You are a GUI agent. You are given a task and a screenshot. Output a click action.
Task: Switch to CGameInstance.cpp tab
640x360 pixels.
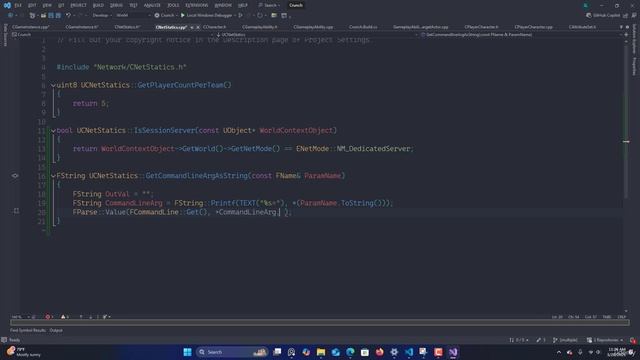(x=31, y=27)
